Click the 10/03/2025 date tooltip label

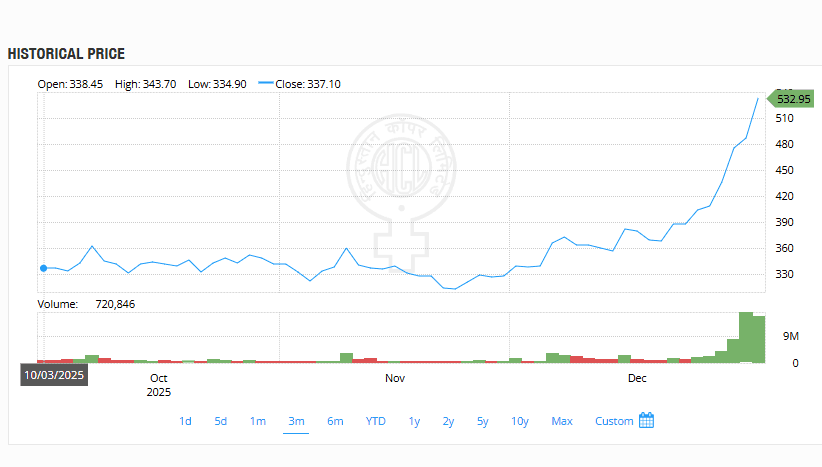55,374
